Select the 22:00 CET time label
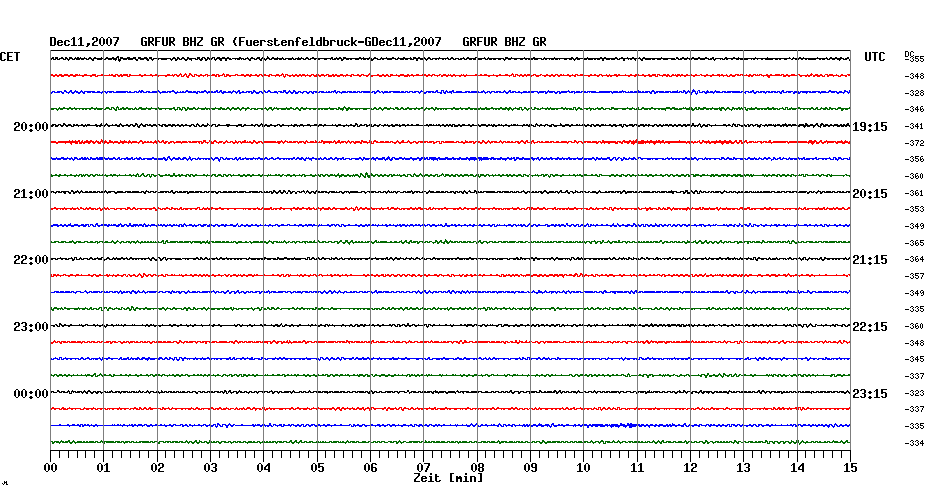 pyautogui.click(x=31, y=260)
